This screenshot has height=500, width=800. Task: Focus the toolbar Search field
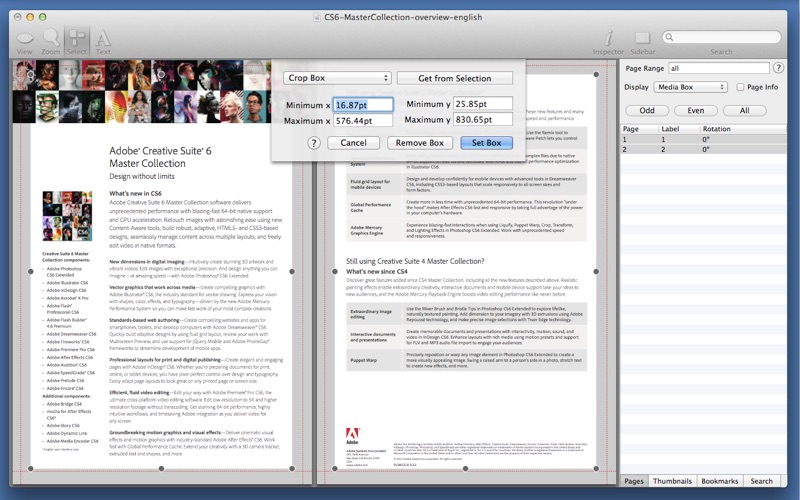click(721, 37)
